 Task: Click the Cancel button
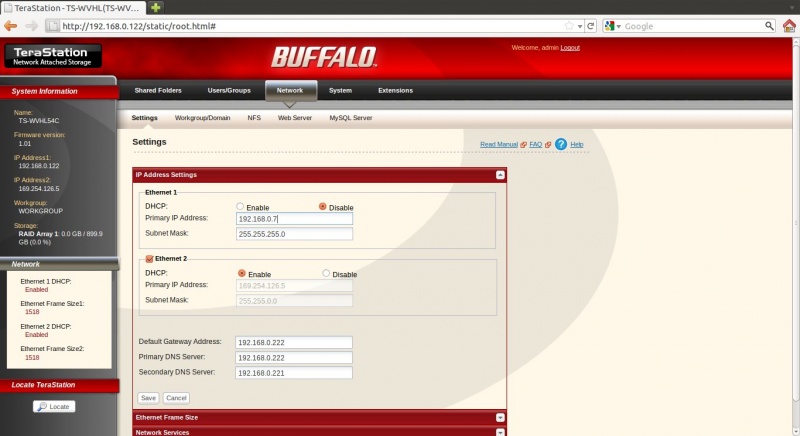point(176,398)
